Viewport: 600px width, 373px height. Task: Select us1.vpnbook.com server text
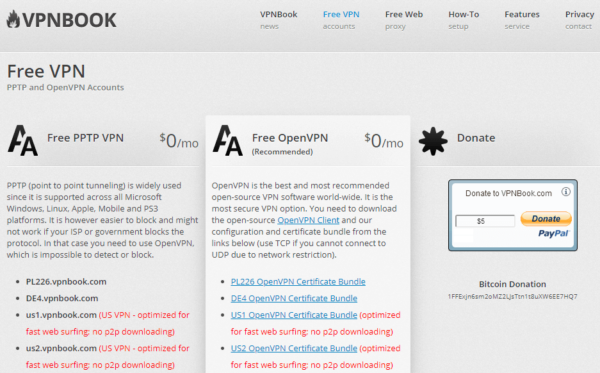point(61,315)
